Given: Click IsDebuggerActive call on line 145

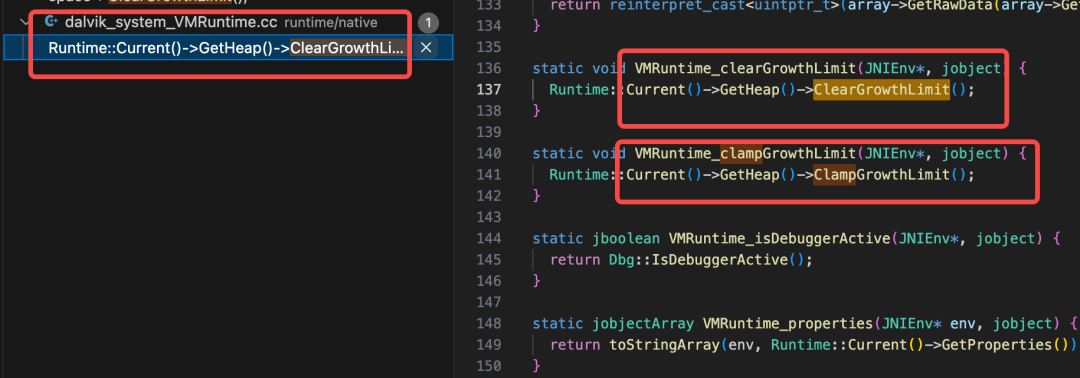Looking at the screenshot, I should 720,260.
